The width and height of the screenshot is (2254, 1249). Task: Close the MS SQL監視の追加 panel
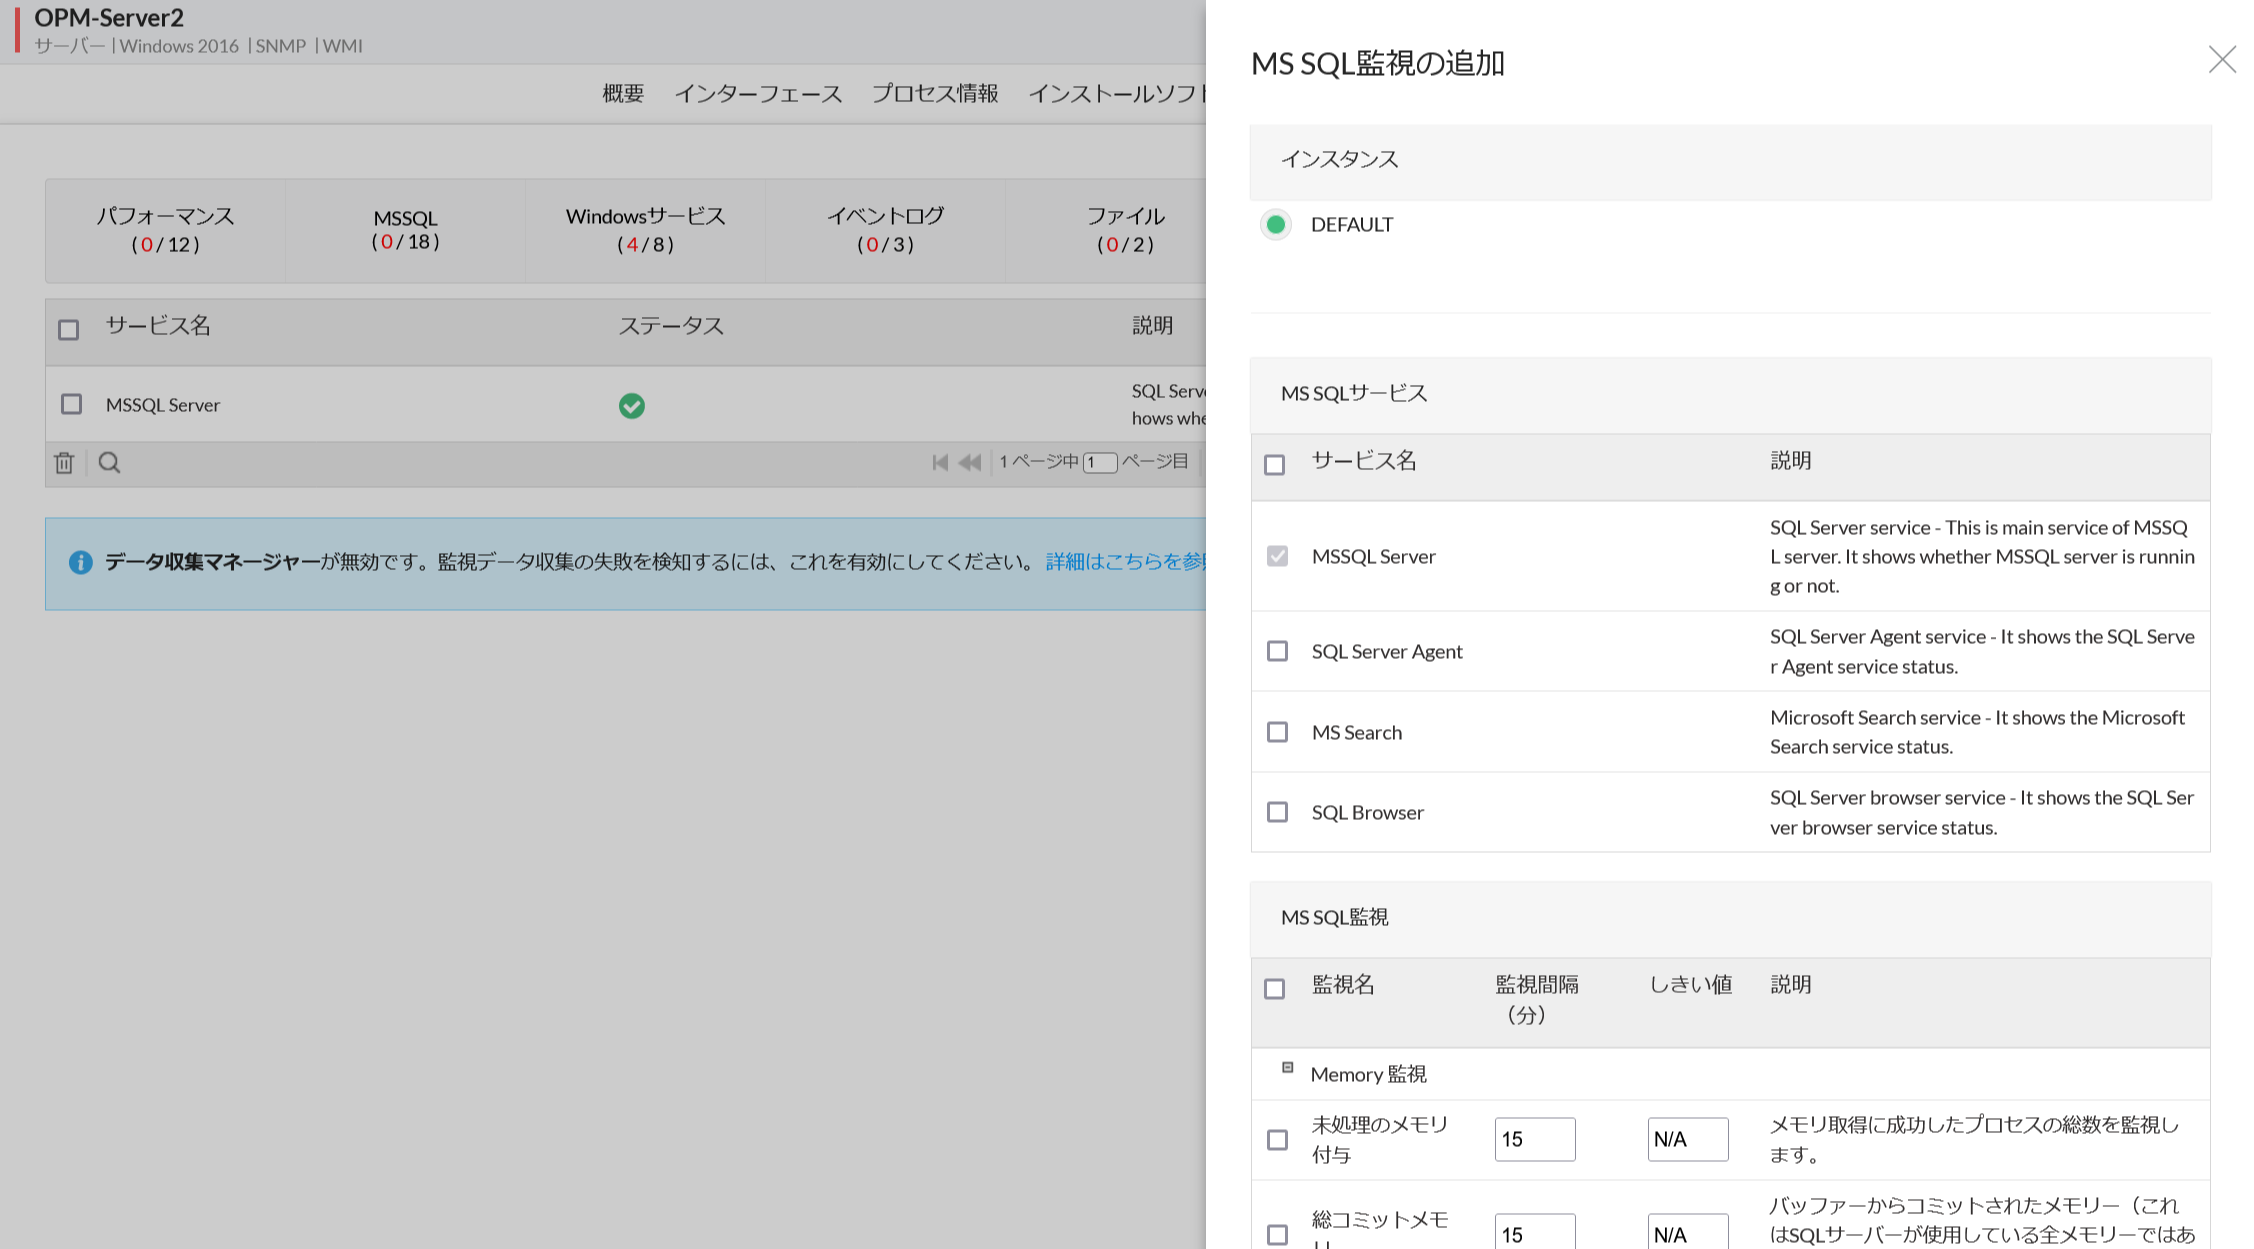click(x=2221, y=60)
